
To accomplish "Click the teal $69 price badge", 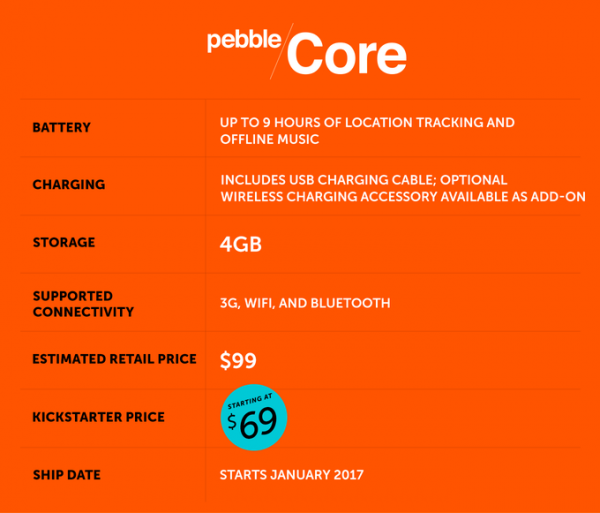I will pos(254,418).
